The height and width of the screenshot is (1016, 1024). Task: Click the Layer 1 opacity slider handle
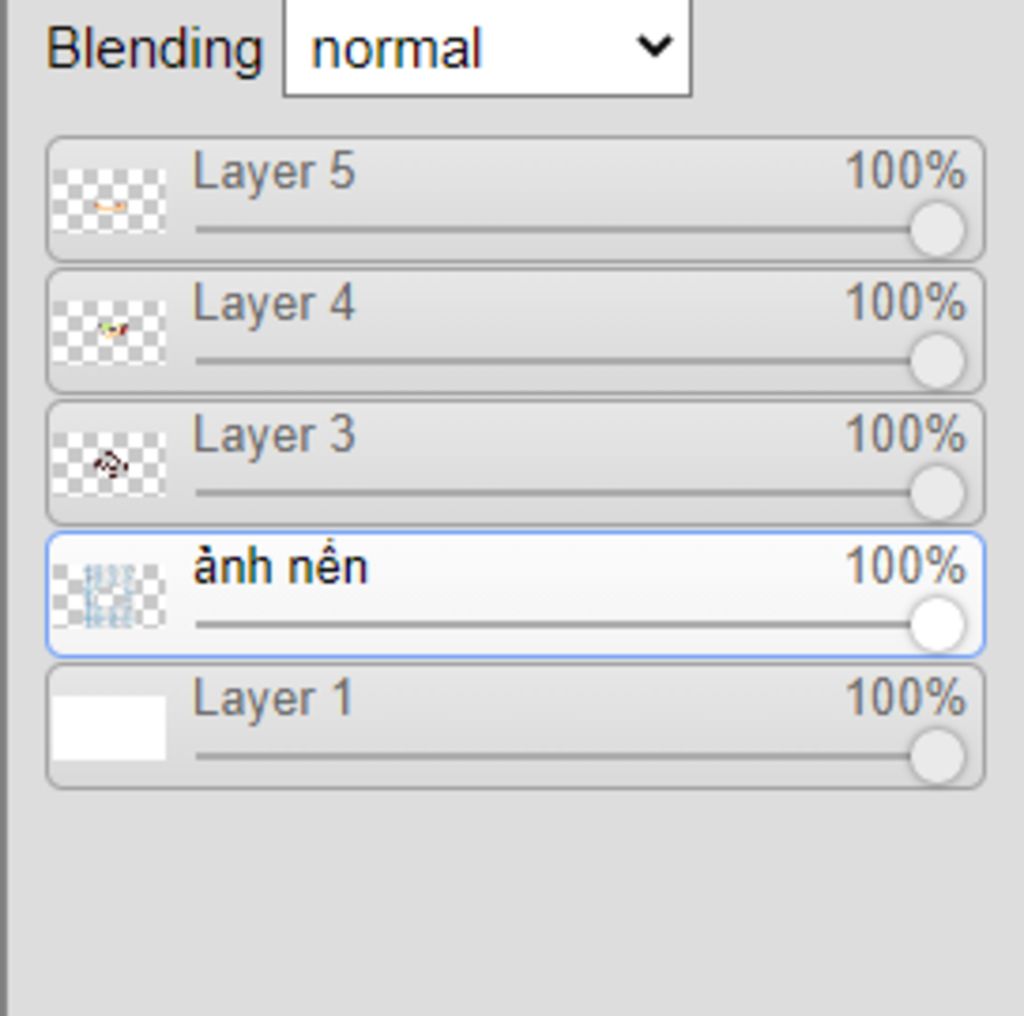click(x=937, y=757)
